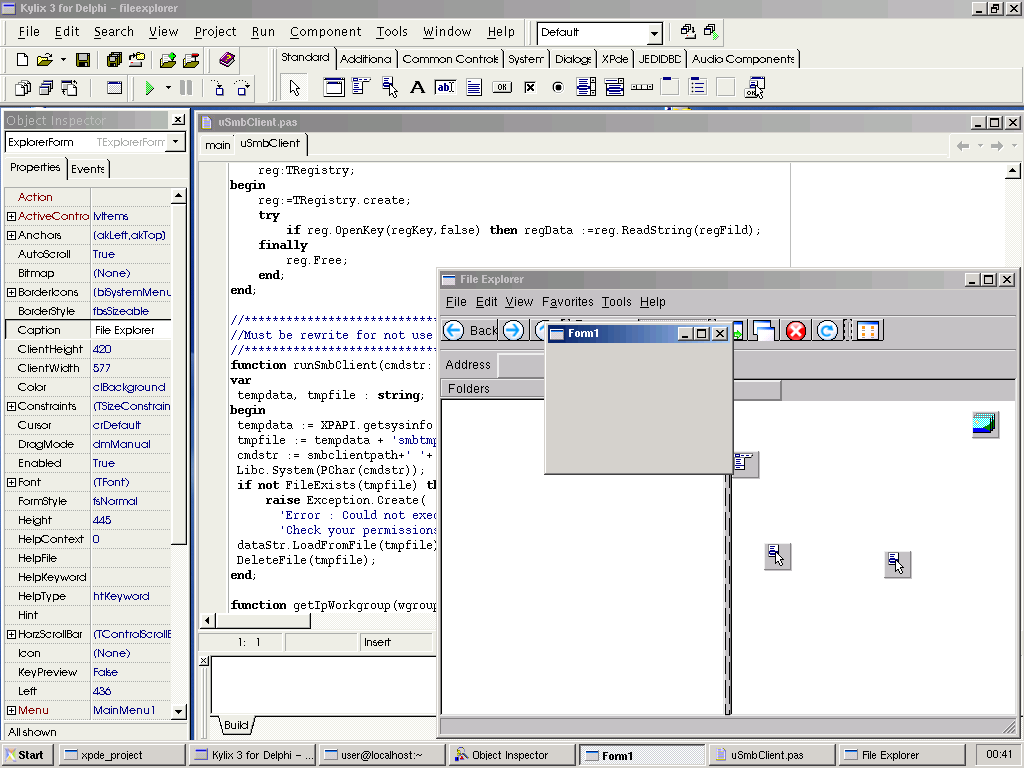
Task: Pick the Memo component in the palette
Action: coord(473,87)
